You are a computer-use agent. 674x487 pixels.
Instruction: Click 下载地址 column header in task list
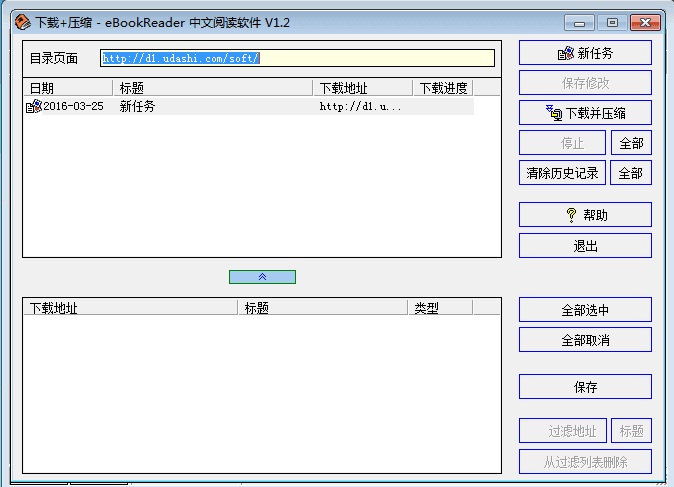tap(362, 88)
